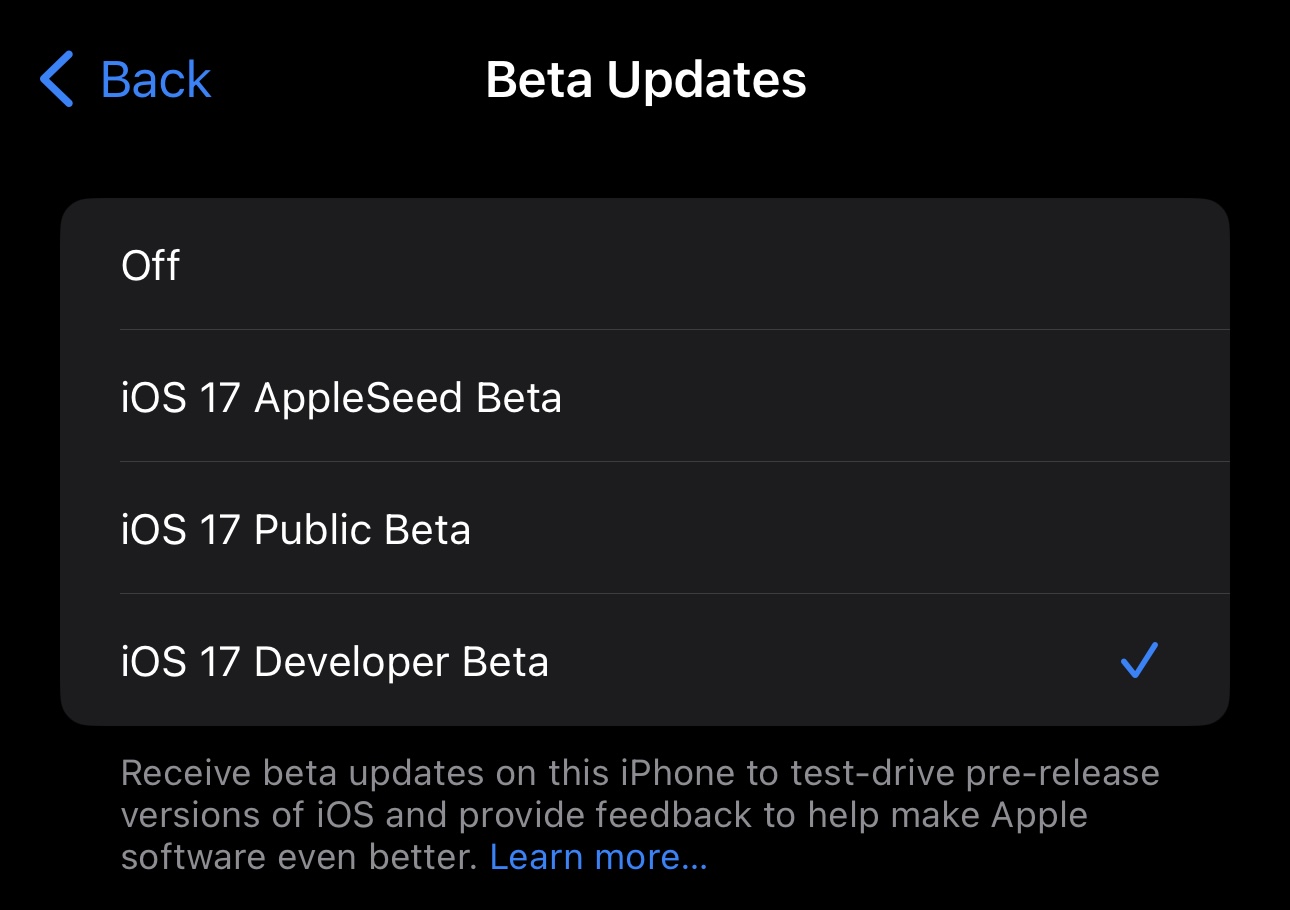Tap the blue Back chevron arrow
The height and width of the screenshot is (910, 1290).
pyautogui.click(x=57, y=80)
